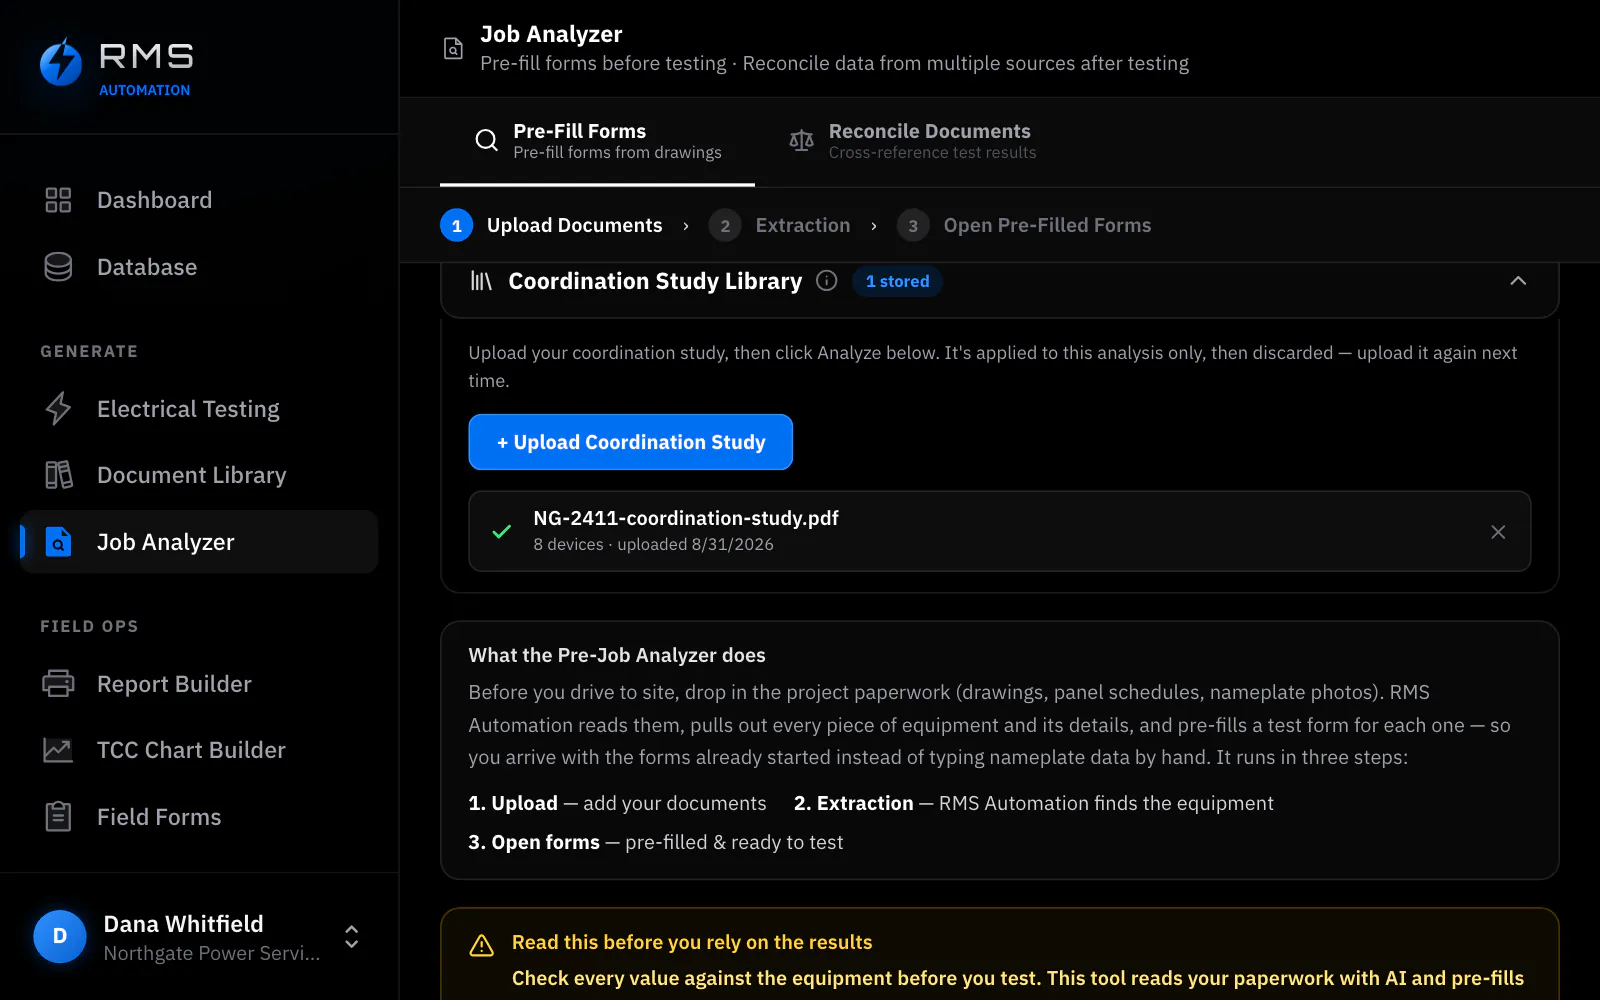Image resolution: width=1600 pixels, height=1000 pixels.
Task: Select the Pre-Fill Forms tab
Action: coord(597,142)
